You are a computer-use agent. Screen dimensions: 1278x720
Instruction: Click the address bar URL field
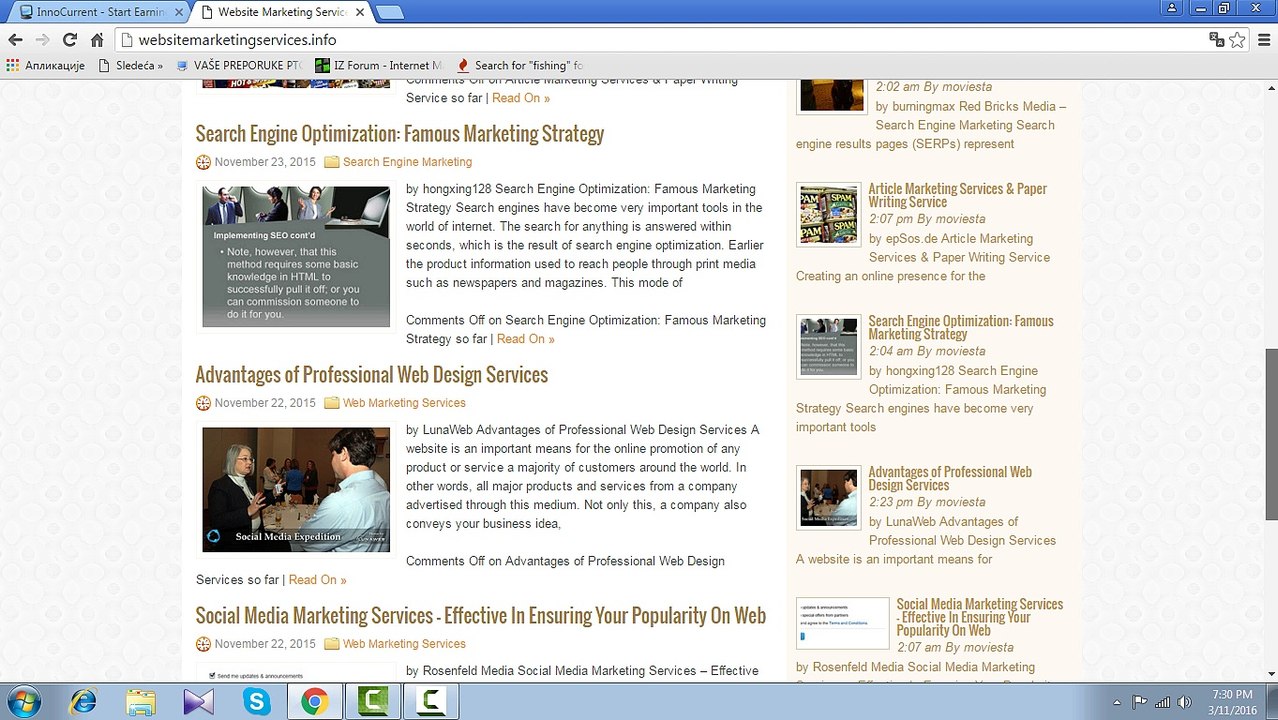pyautogui.click(x=660, y=40)
